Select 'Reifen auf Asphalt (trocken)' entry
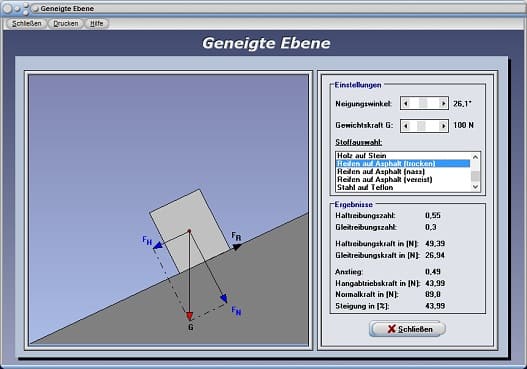The image size is (527, 369). coord(403,164)
